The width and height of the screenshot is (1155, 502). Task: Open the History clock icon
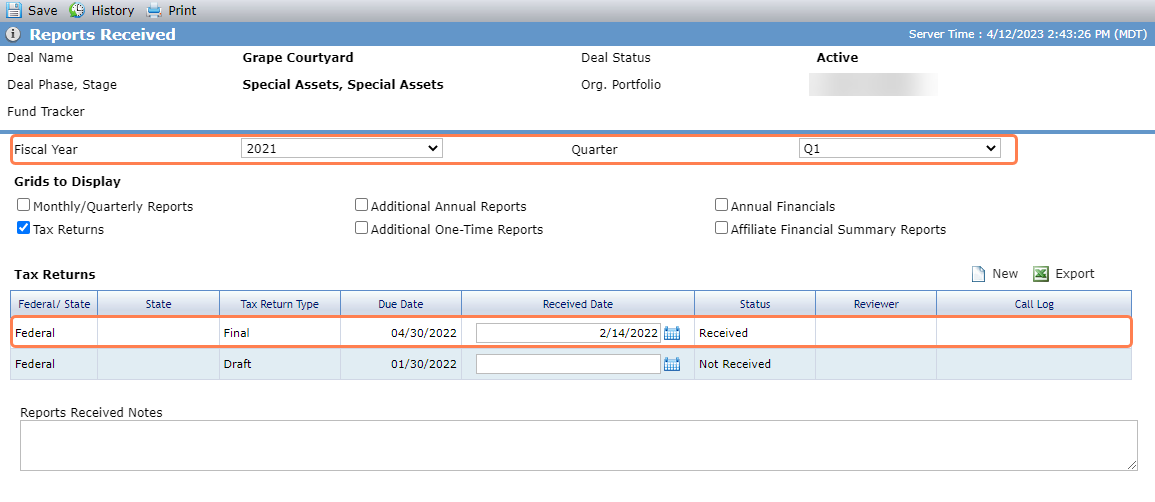point(77,10)
